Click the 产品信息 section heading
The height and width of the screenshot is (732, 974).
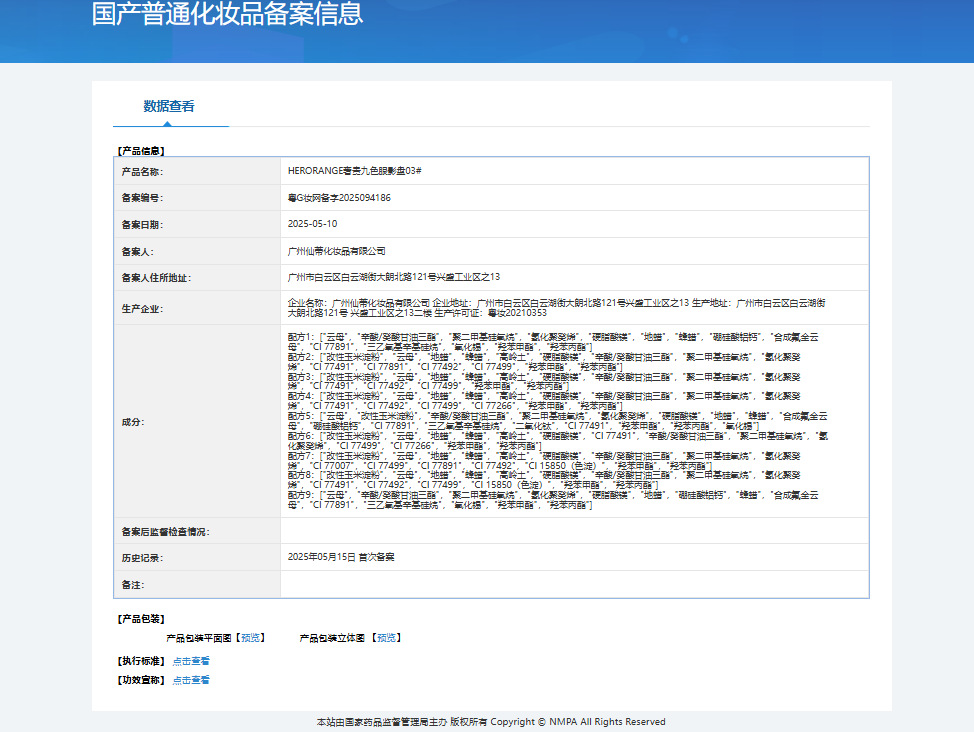[141, 151]
